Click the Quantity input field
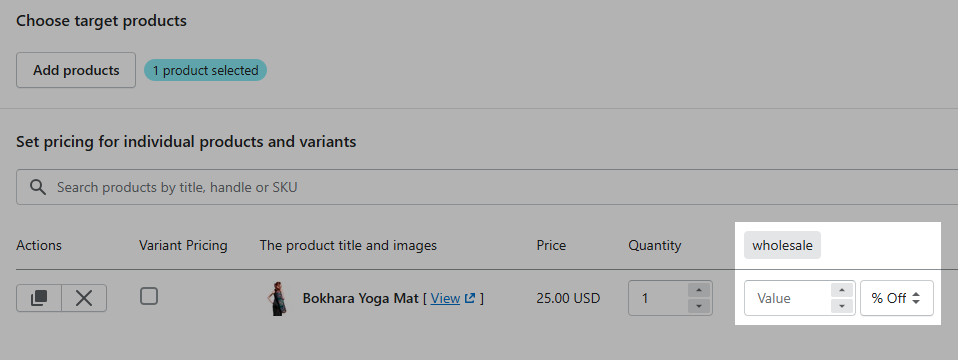This screenshot has width=958, height=360. point(658,298)
